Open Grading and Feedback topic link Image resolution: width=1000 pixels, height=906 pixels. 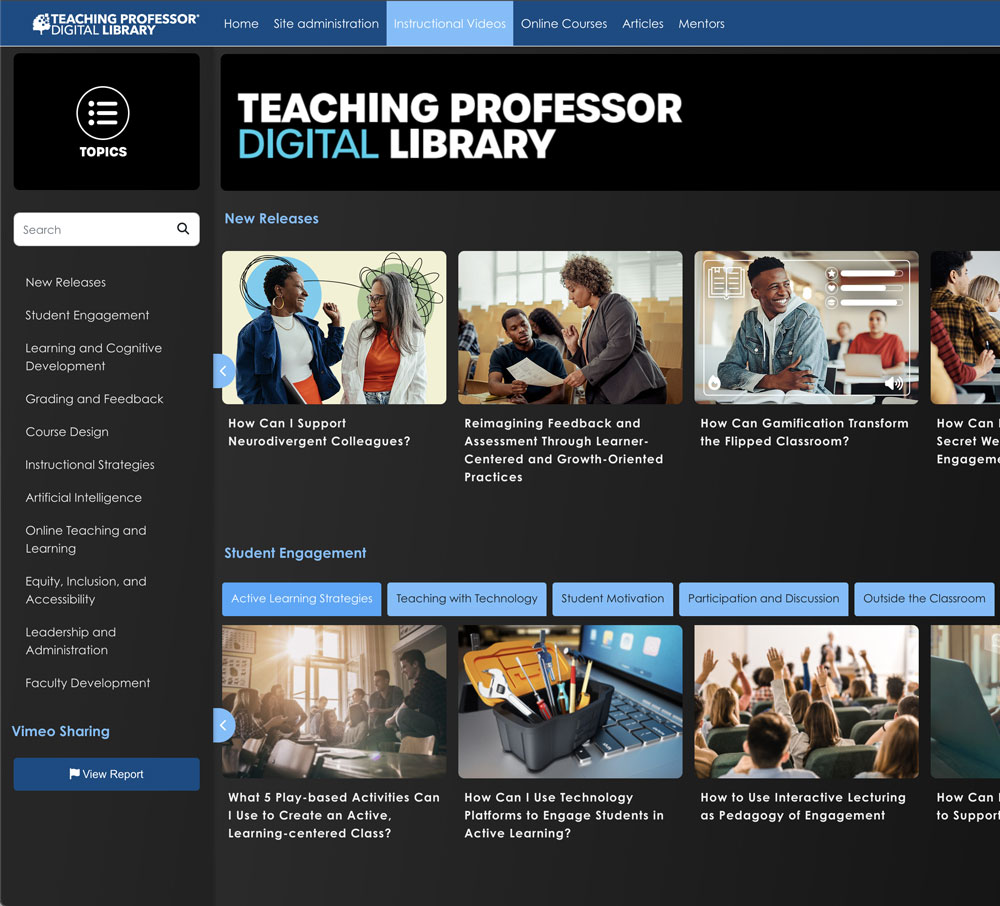click(x=94, y=399)
